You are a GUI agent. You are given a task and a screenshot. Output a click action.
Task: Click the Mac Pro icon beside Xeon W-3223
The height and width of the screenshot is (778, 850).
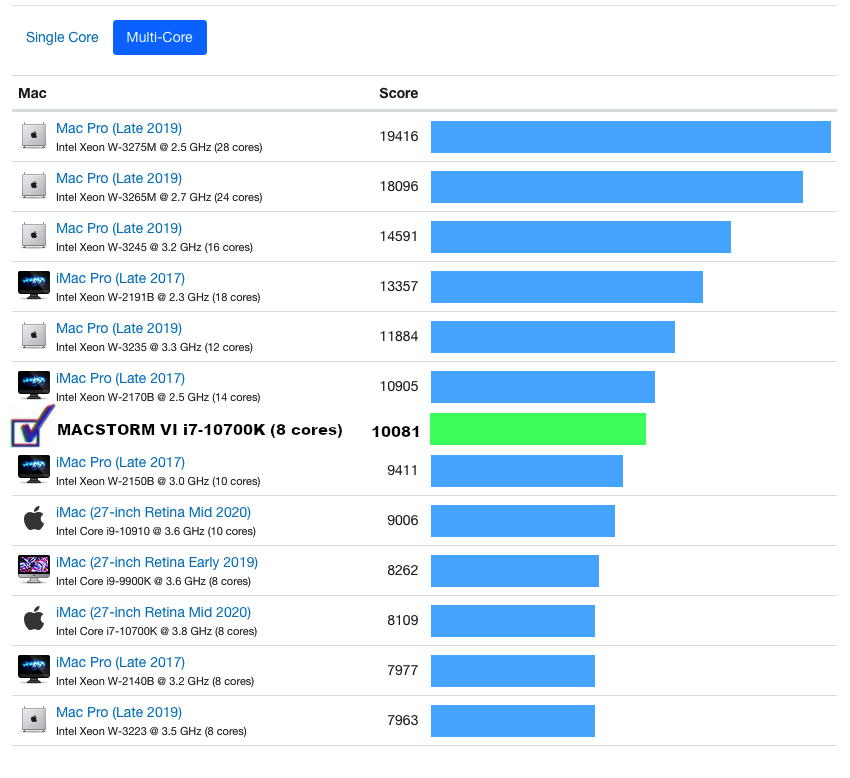tap(34, 719)
